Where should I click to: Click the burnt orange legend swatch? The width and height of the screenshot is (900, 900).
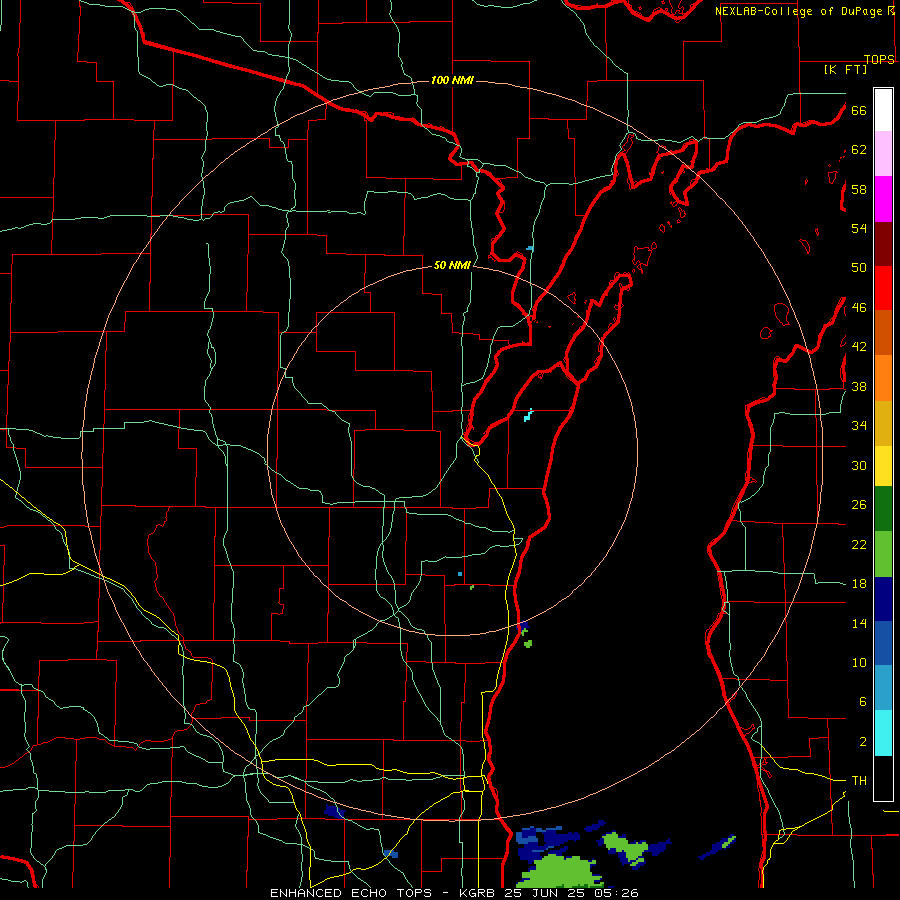click(883, 332)
